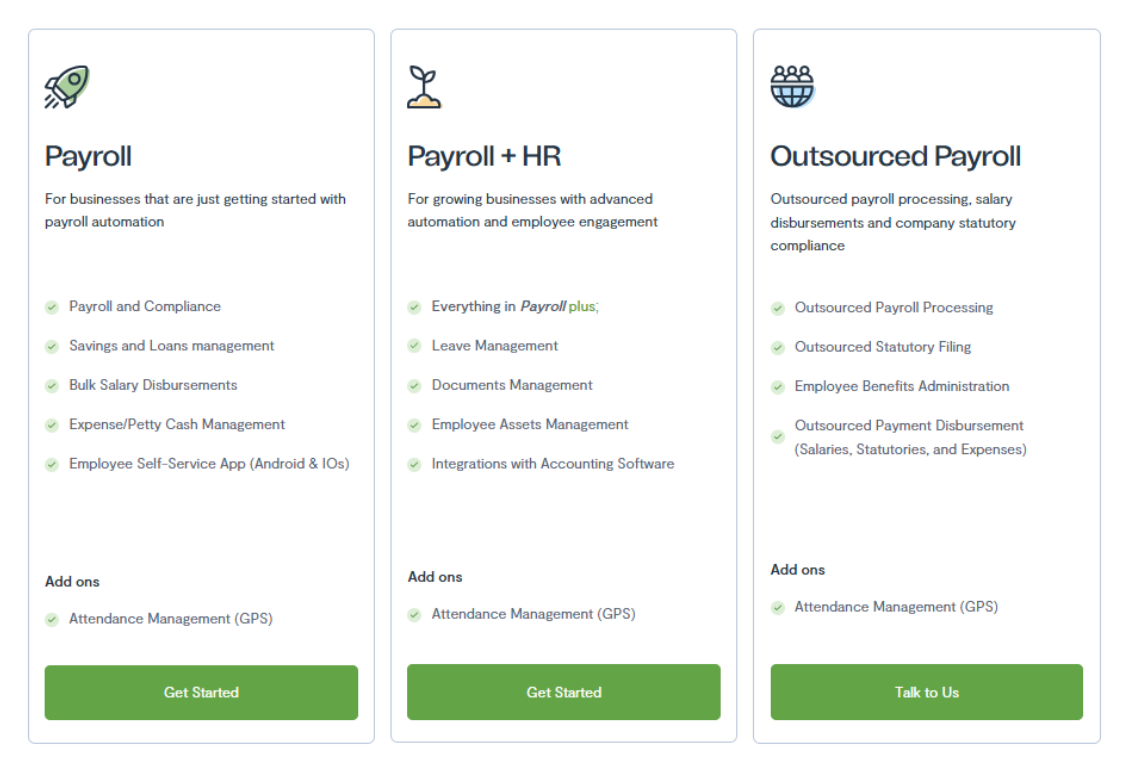Click the sprout icon above Payroll + HR
This screenshot has width=1124, height=767.
pos(424,87)
